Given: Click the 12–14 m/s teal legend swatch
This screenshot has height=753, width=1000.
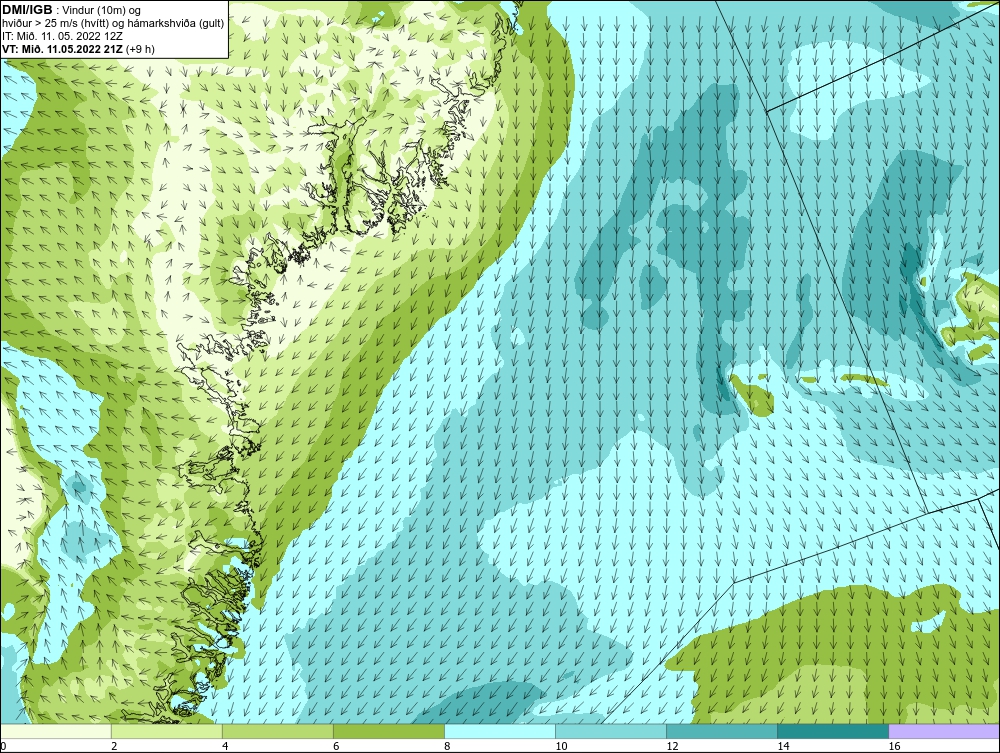Looking at the screenshot, I should pyautogui.click(x=722, y=731).
